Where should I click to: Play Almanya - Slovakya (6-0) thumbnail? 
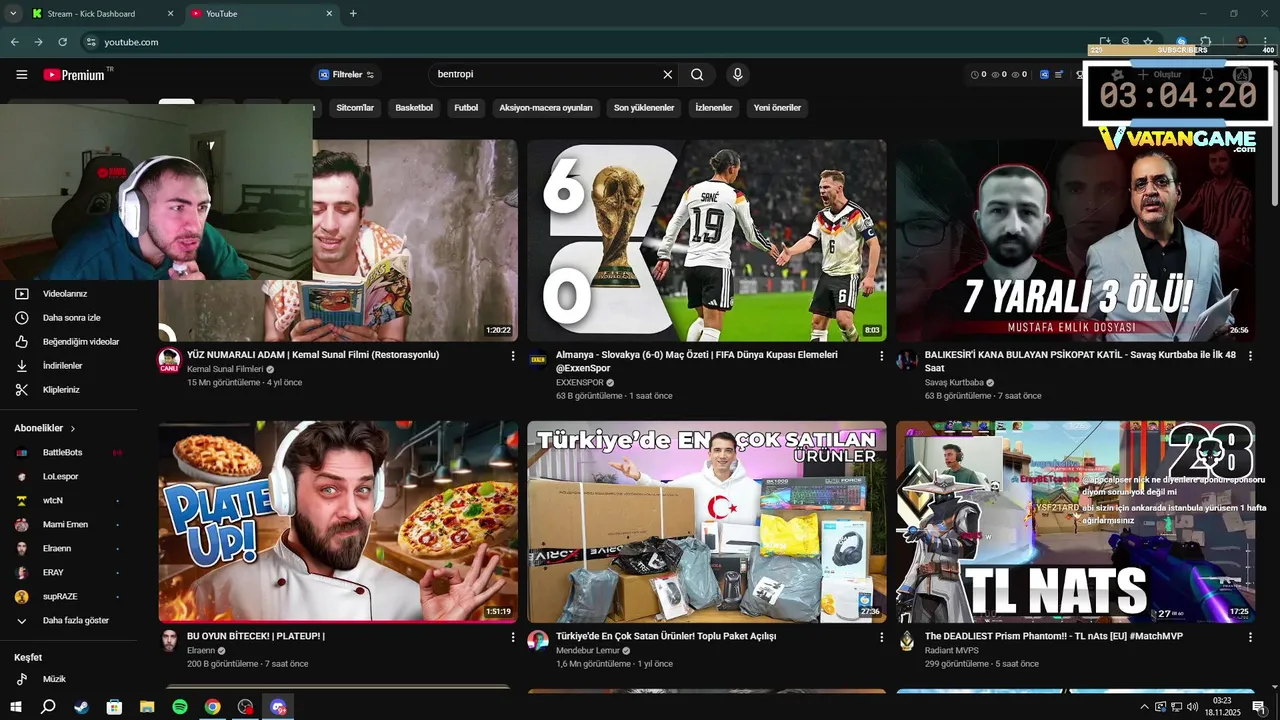707,240
